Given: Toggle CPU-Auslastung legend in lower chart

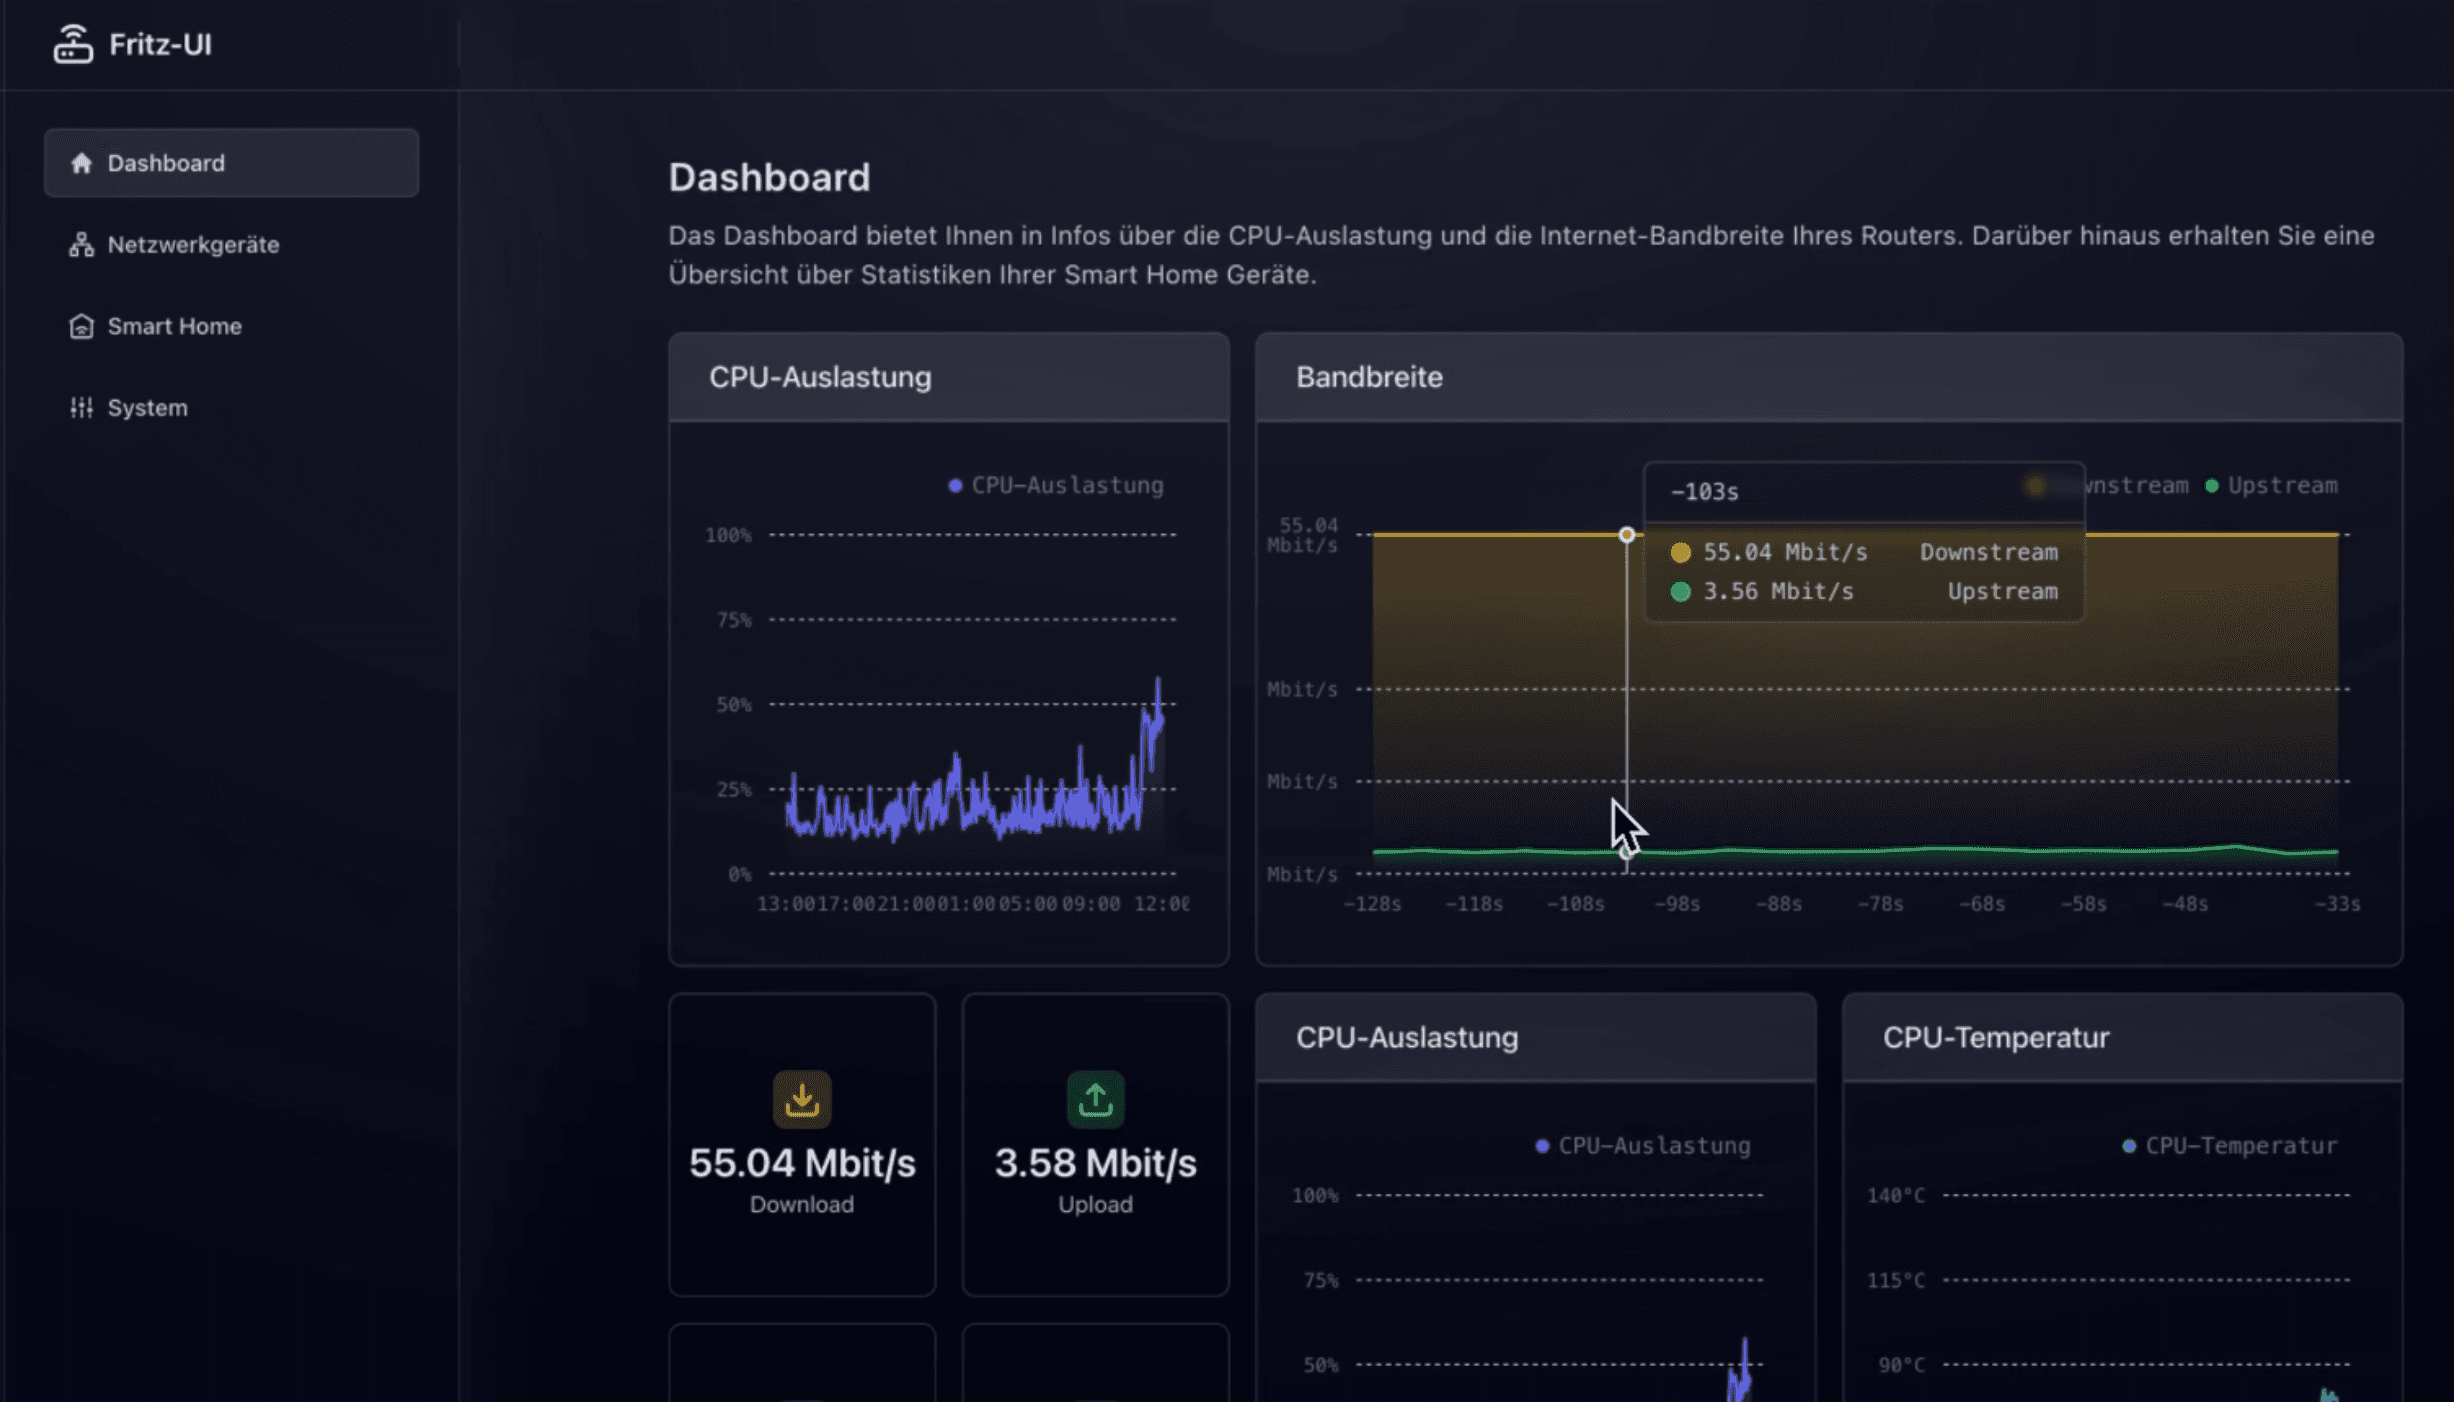Looking at the screenshot, I should tap(1643, 1145).
